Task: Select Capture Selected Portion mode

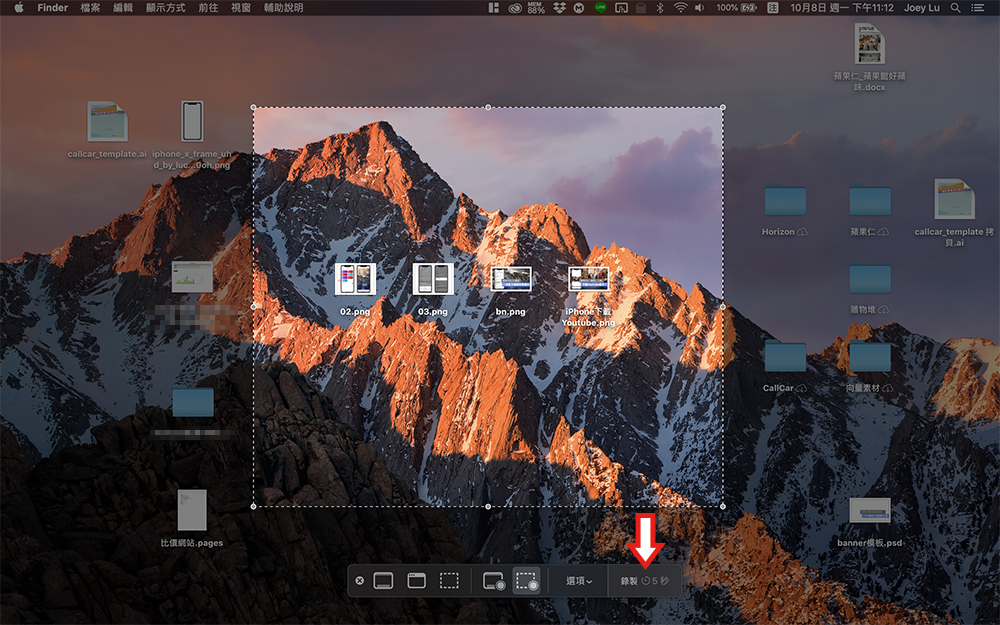Action: [450, 581]
